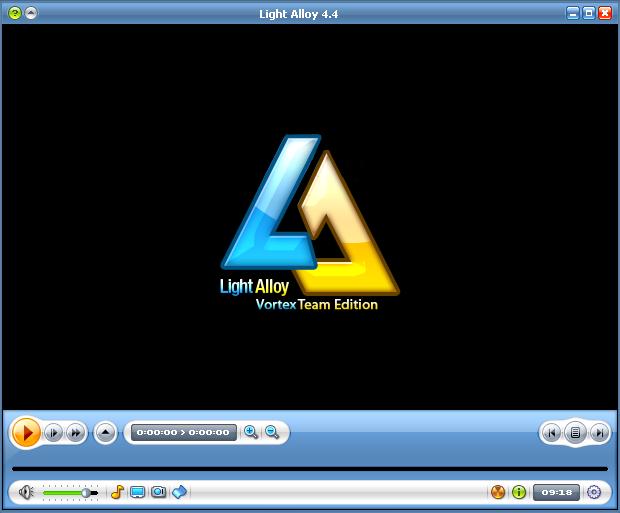Click the zoom in magnifier icon
620x513 pixels.
[x=251, y=432]
